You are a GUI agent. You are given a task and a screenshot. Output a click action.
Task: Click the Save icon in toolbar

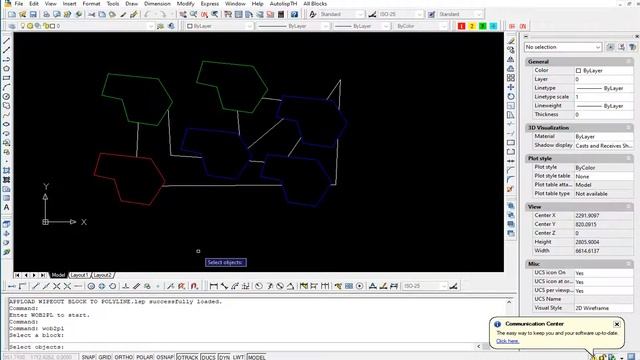(33, 14)
